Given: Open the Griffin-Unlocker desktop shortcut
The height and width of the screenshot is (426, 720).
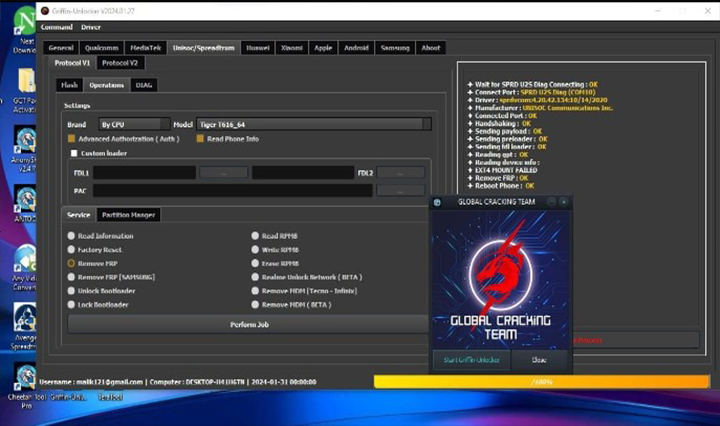Looking at the screenshot, I should [x=68, y=397].
